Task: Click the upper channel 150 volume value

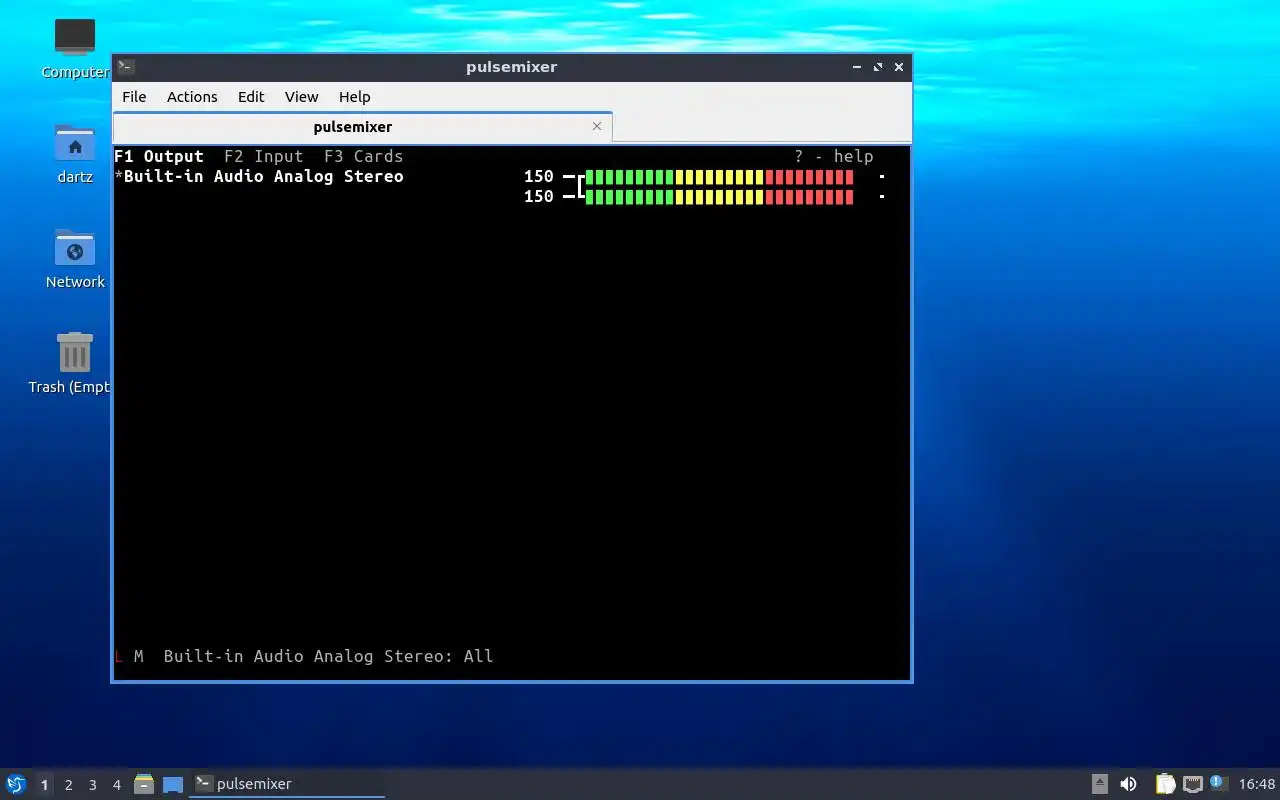Action: click(x=539, y=176)
